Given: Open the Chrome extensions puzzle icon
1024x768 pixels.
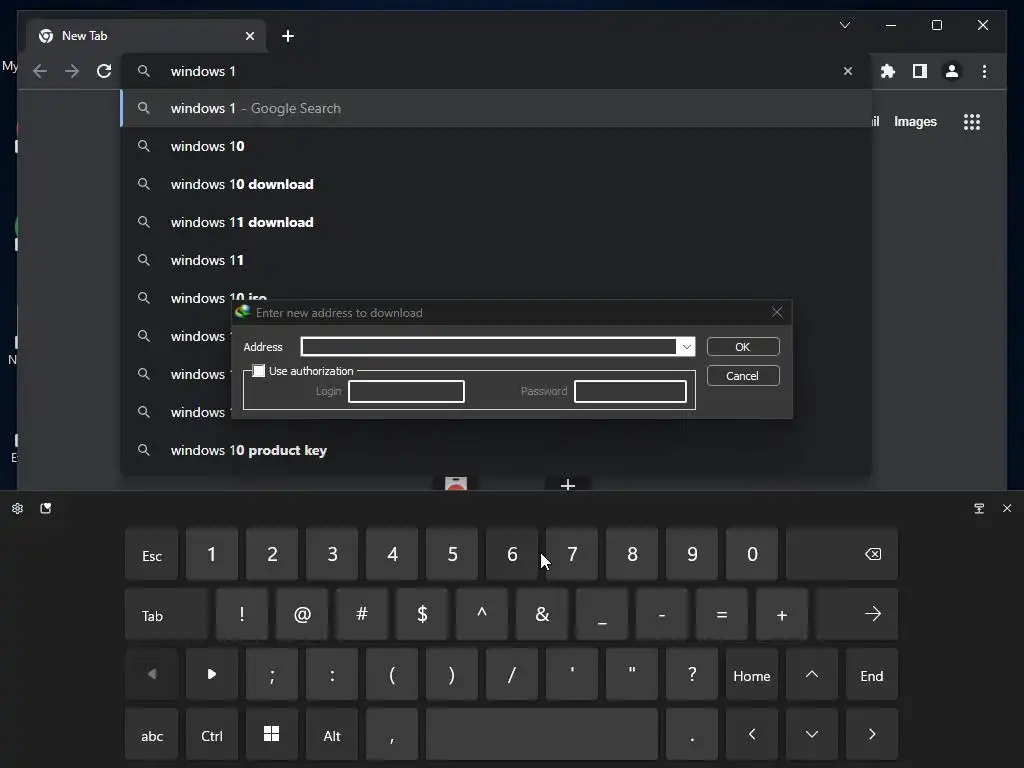Looking at the screenshot, I should coord(888,71).
